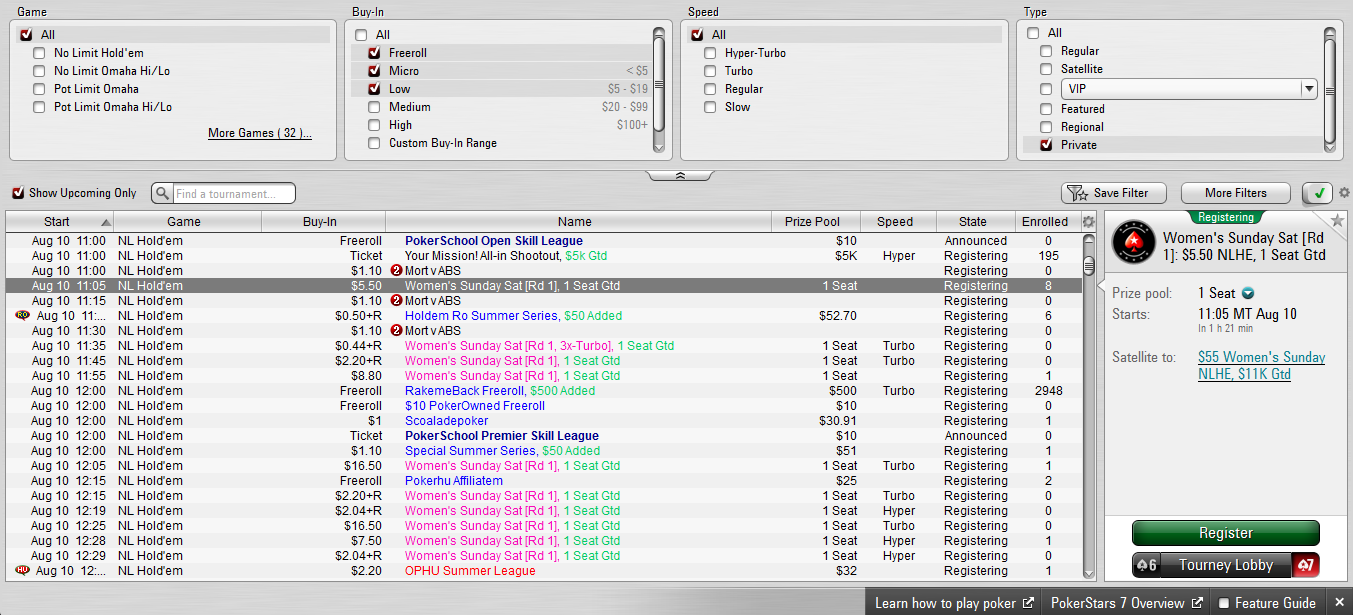Uncheck the Freeroll buy-in filter
This screenshot has width=1353, height=615.
pyautogui.click(x=374, y=53)
